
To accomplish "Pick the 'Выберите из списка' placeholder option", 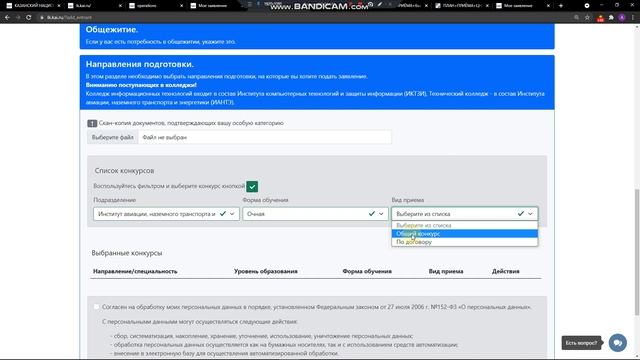I will pos(464,225).
